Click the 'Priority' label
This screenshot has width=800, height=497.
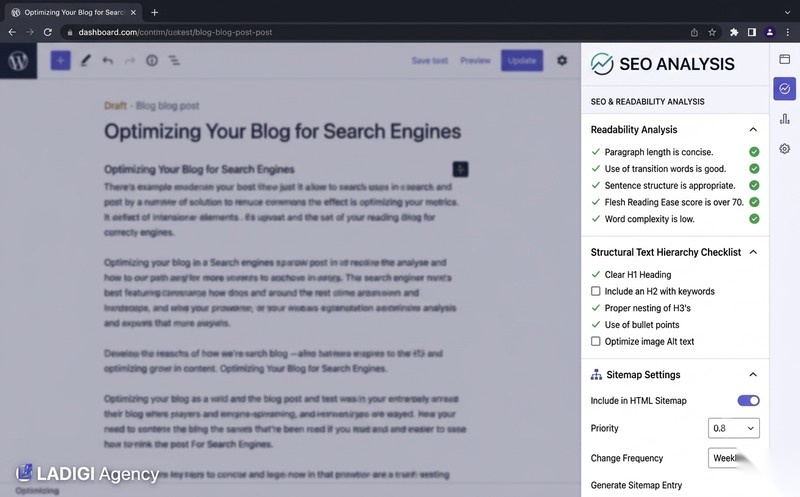pos(605,428)
